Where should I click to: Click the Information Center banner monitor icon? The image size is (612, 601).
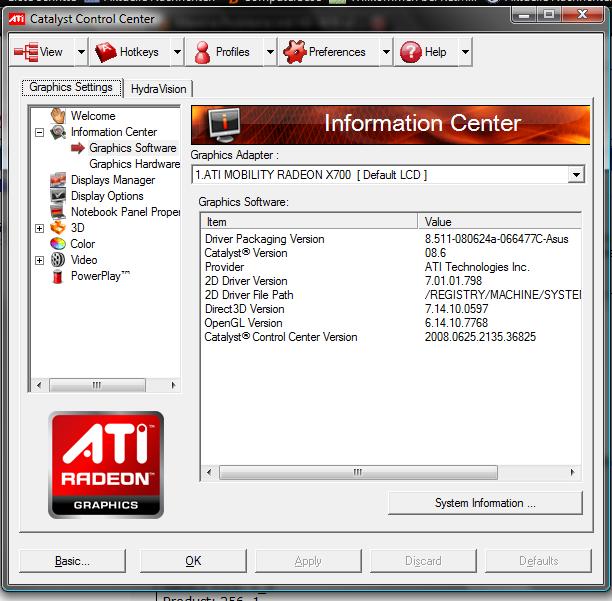click(x=224, y=125)
